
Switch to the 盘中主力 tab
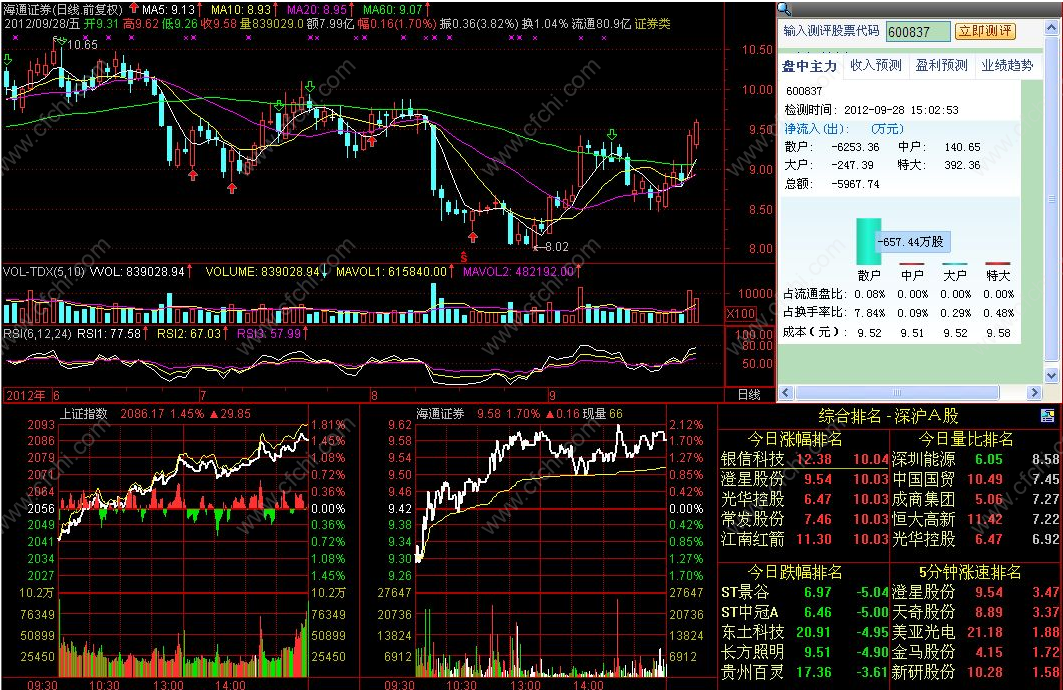[809, 66]
